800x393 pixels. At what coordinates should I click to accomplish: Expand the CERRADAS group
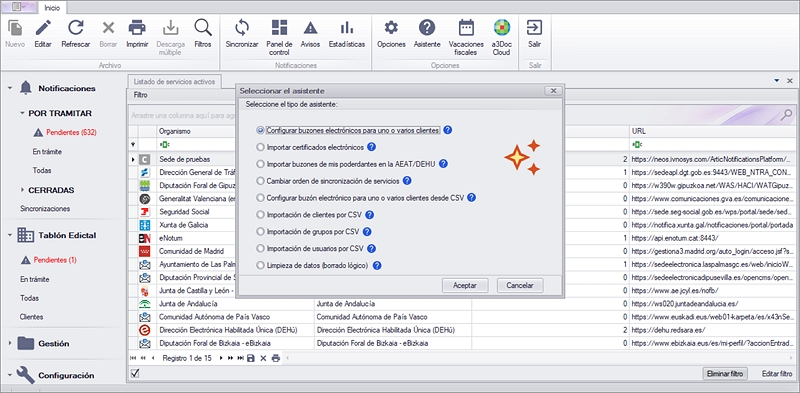click(22, 190)
